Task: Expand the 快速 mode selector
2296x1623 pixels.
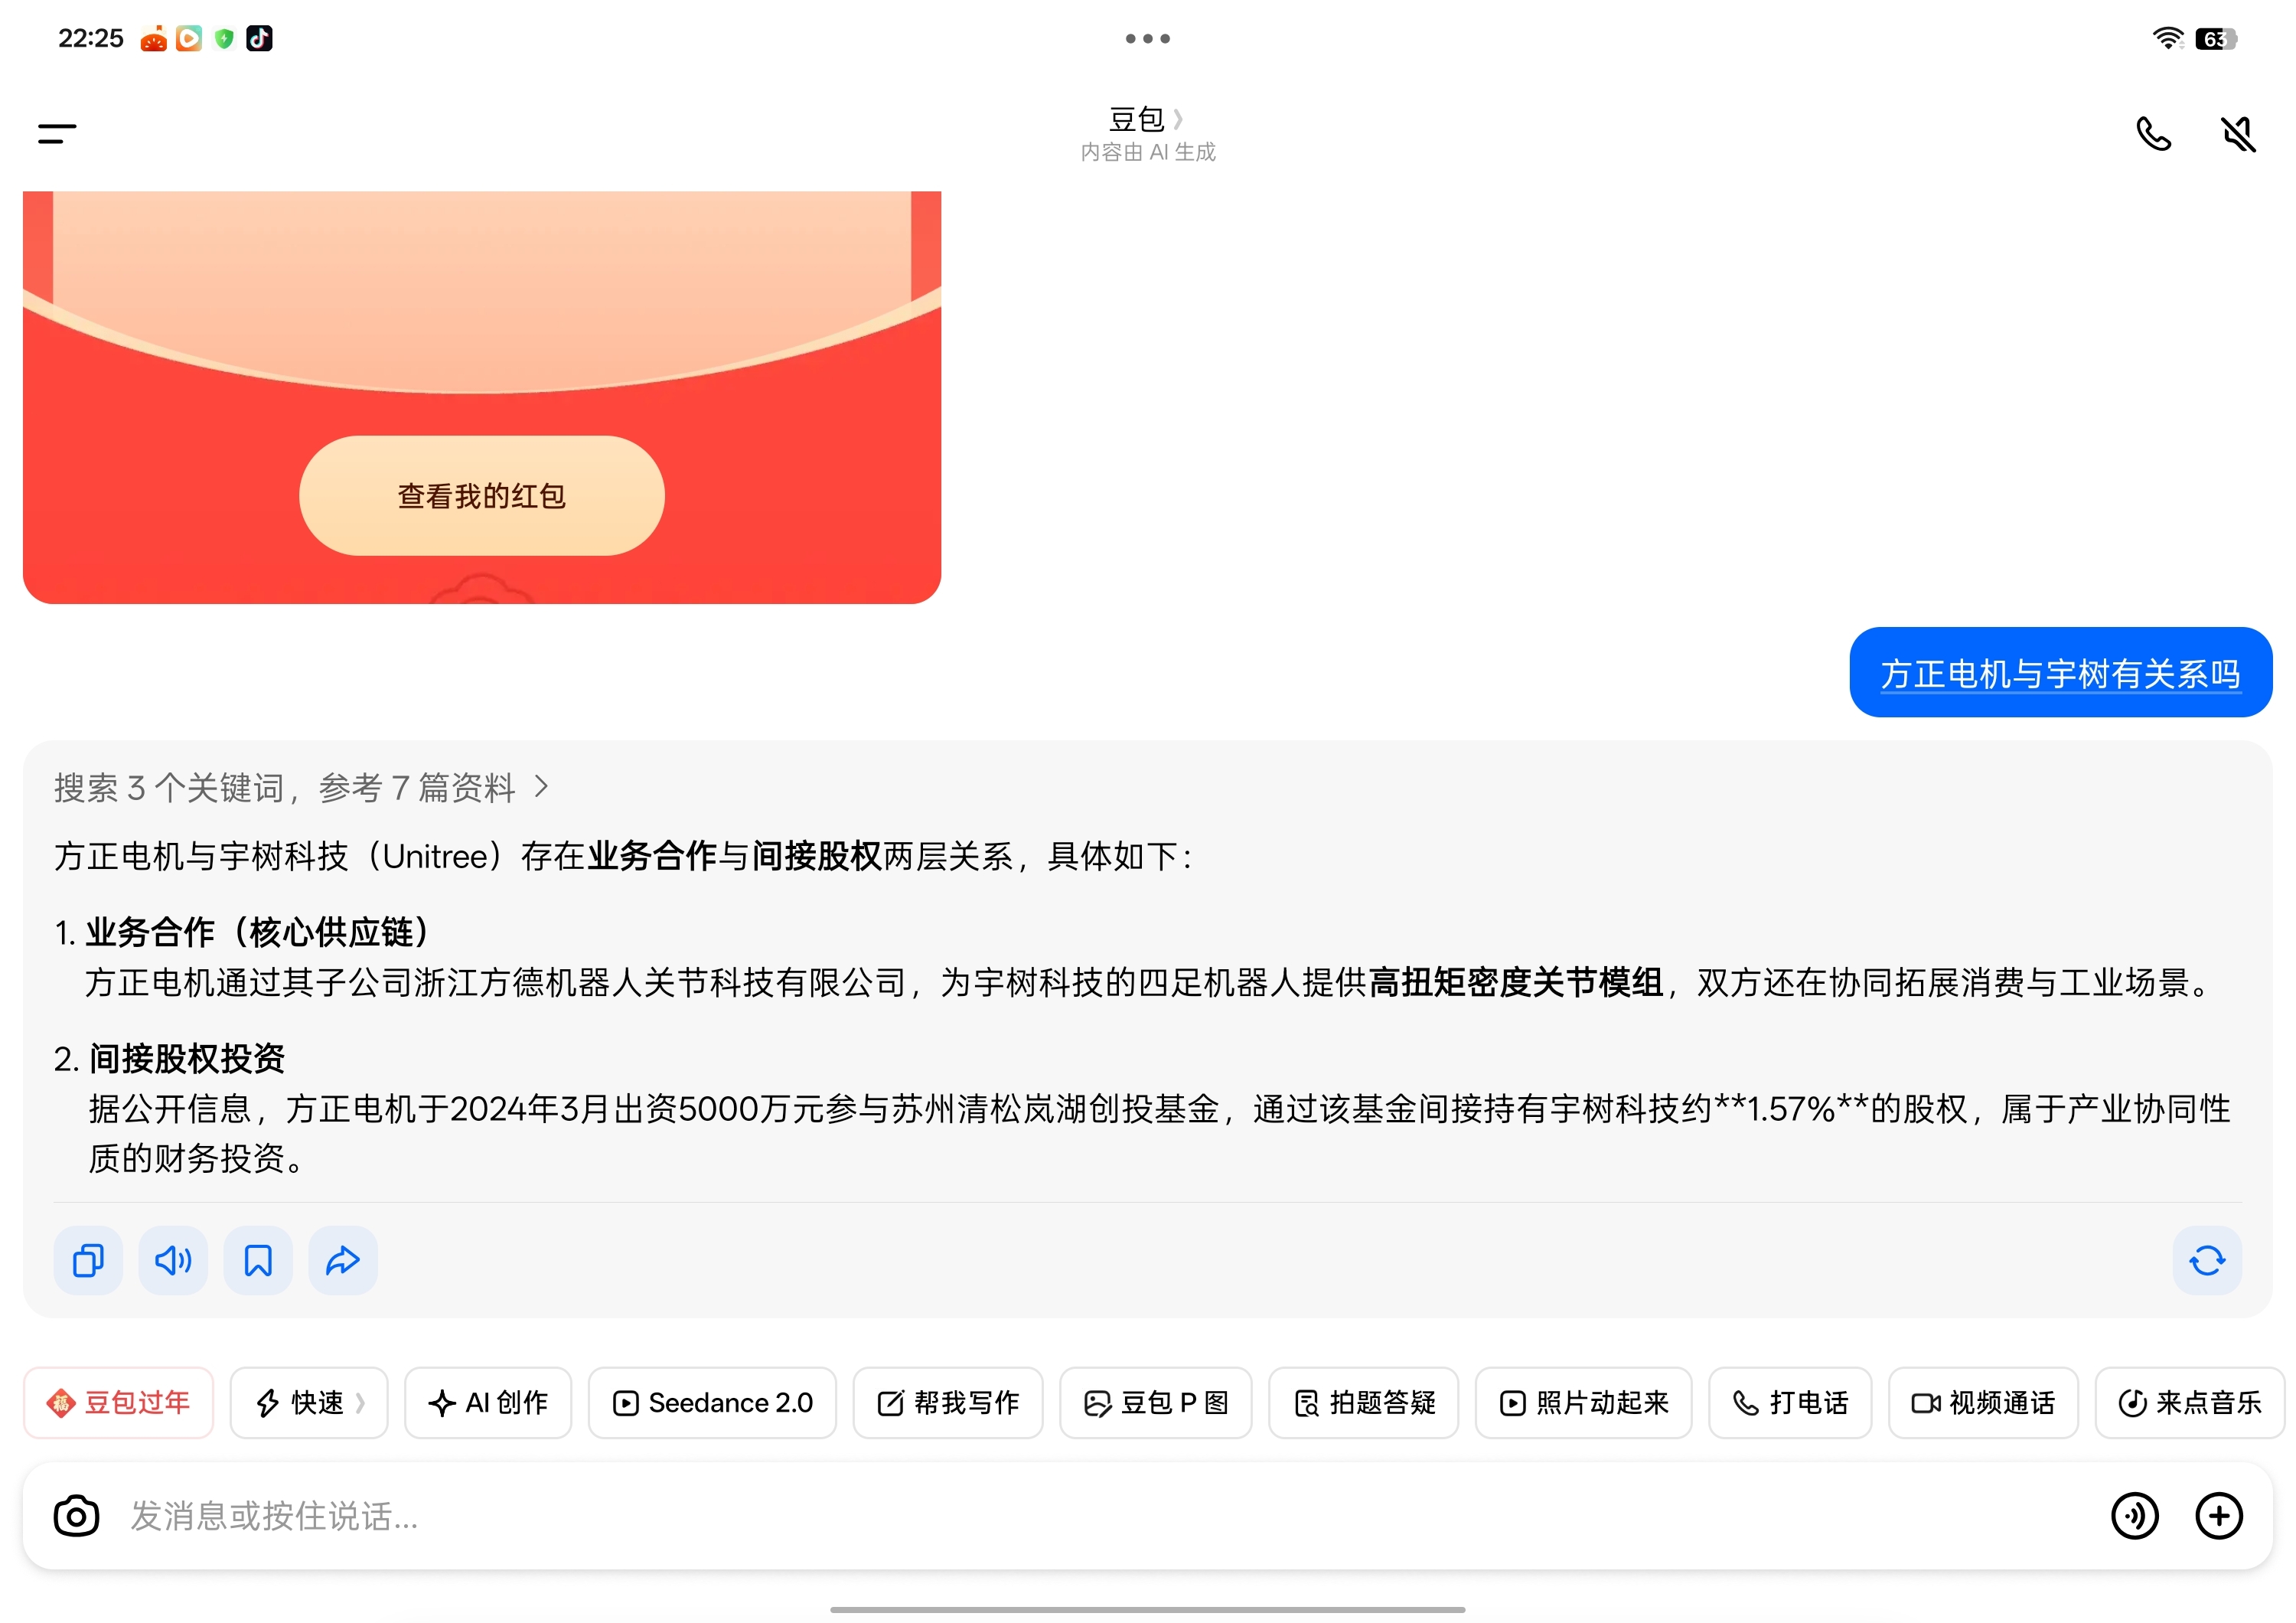Action: pyautogui.click(x=309, y=1403)
